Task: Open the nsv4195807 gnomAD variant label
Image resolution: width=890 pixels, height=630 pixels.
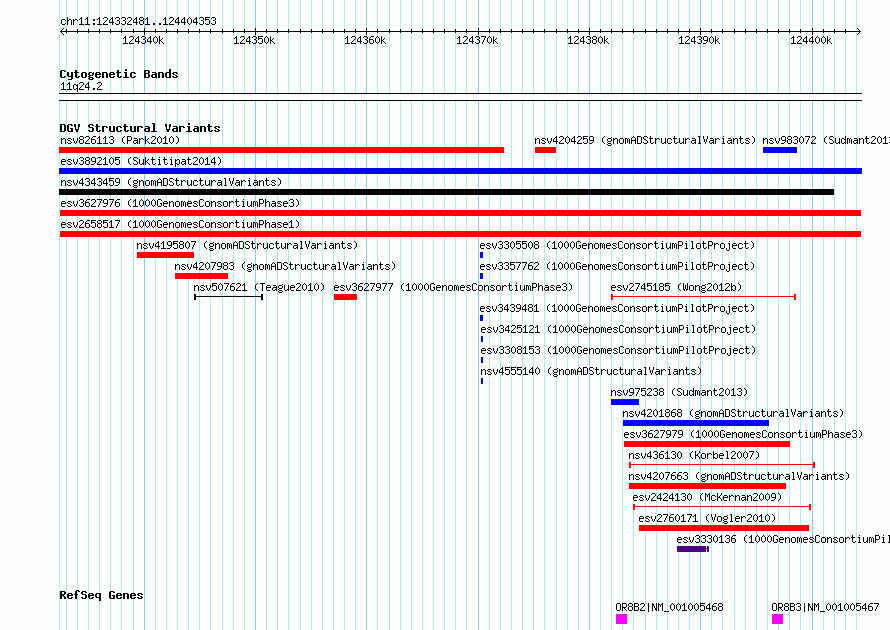Action: click(247, 245)
